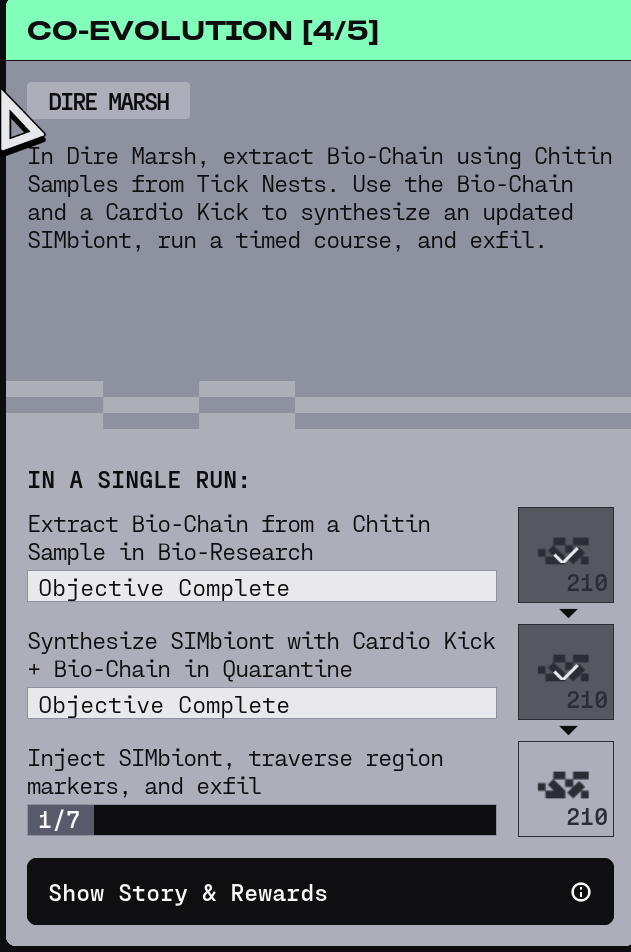Screen dimensions: 631x952
Task: Click the IN A SINGLE RUN heading
Action: point(138,480)
